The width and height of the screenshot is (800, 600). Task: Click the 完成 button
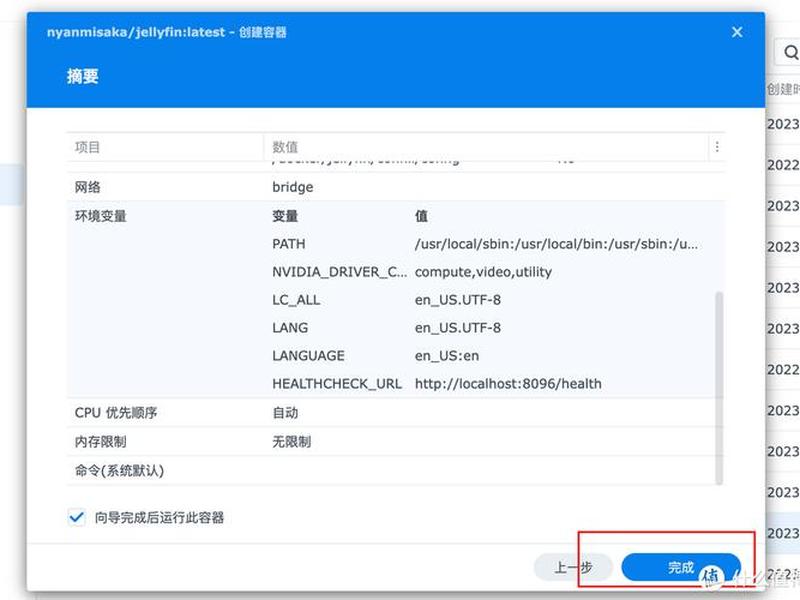coord(681,567)
